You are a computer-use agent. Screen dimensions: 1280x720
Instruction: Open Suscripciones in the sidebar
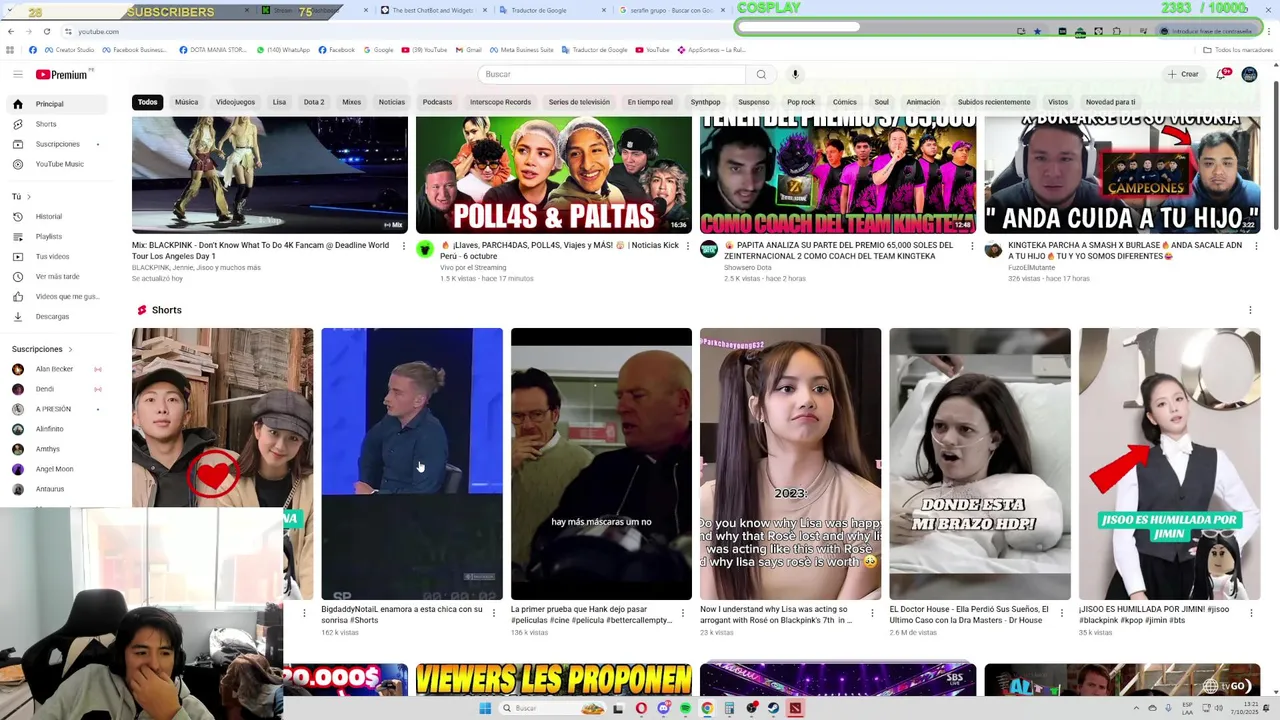[56, 144]
